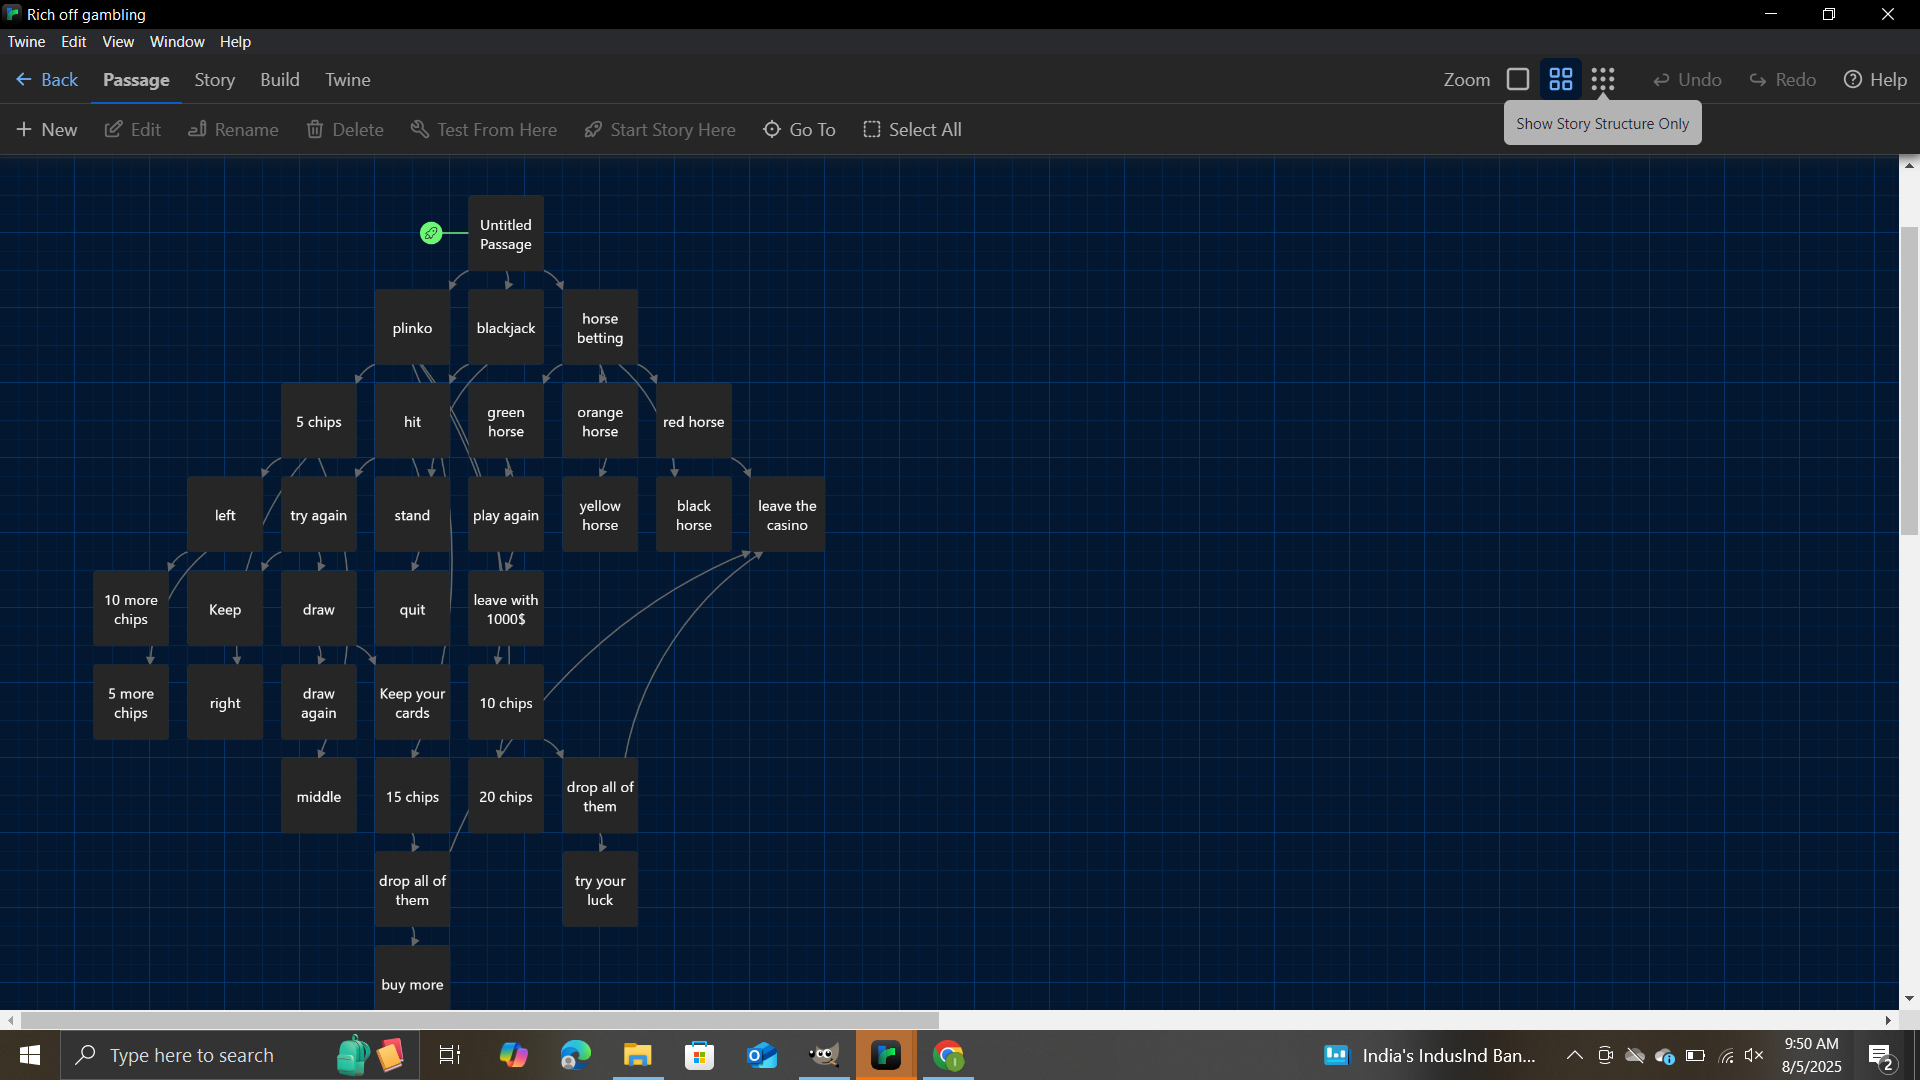
Task: Show hidden system tray icons
Action: point(1574,1055)
